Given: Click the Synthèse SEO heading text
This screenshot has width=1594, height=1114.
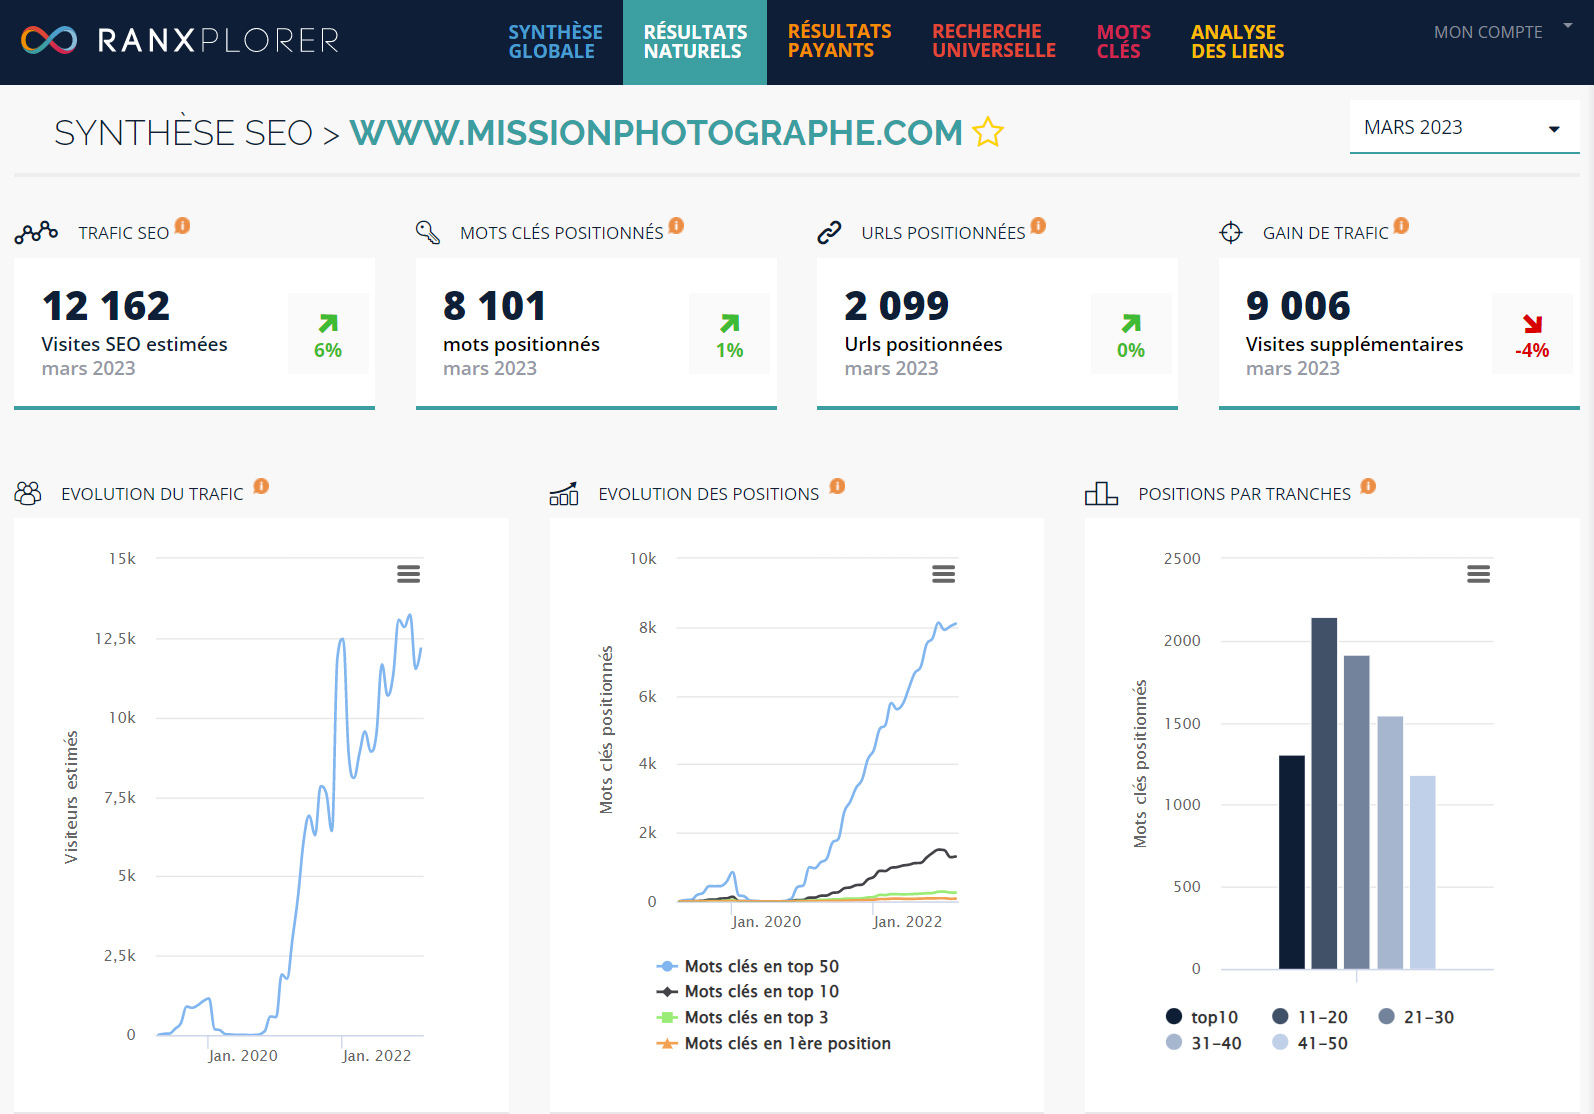Looking at the screenshot, I should 184,132.
